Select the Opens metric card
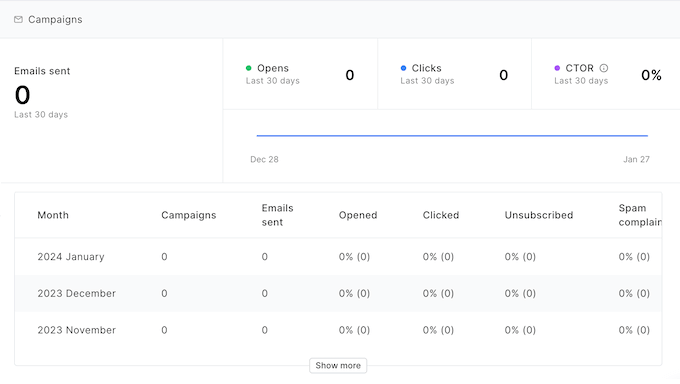The image size is (680, 384). click(300, 74)
